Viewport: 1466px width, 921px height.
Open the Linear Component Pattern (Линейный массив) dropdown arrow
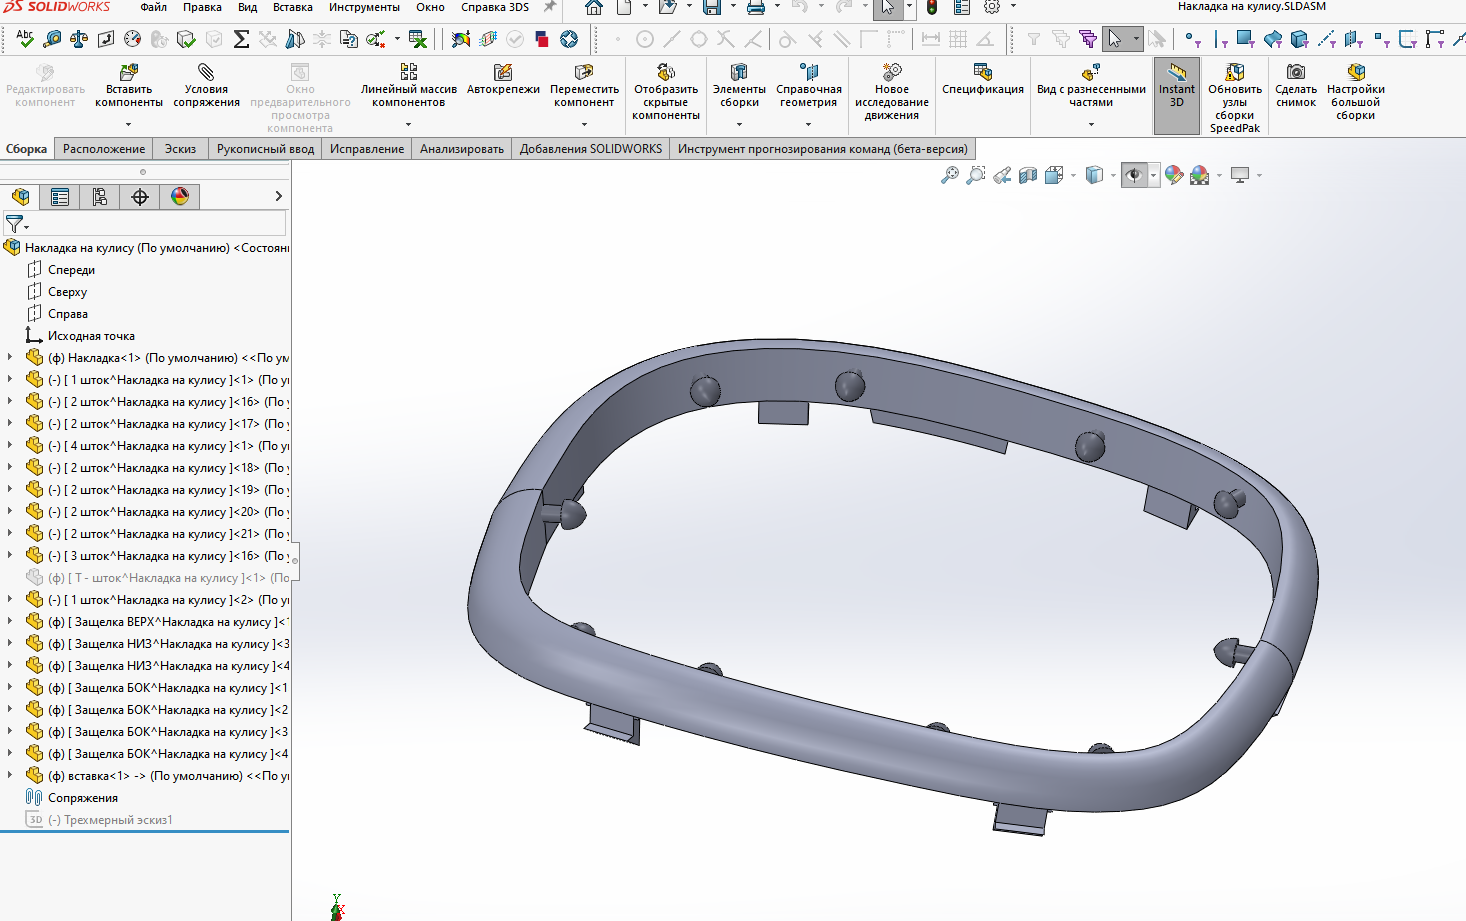[x=409, y=125]
